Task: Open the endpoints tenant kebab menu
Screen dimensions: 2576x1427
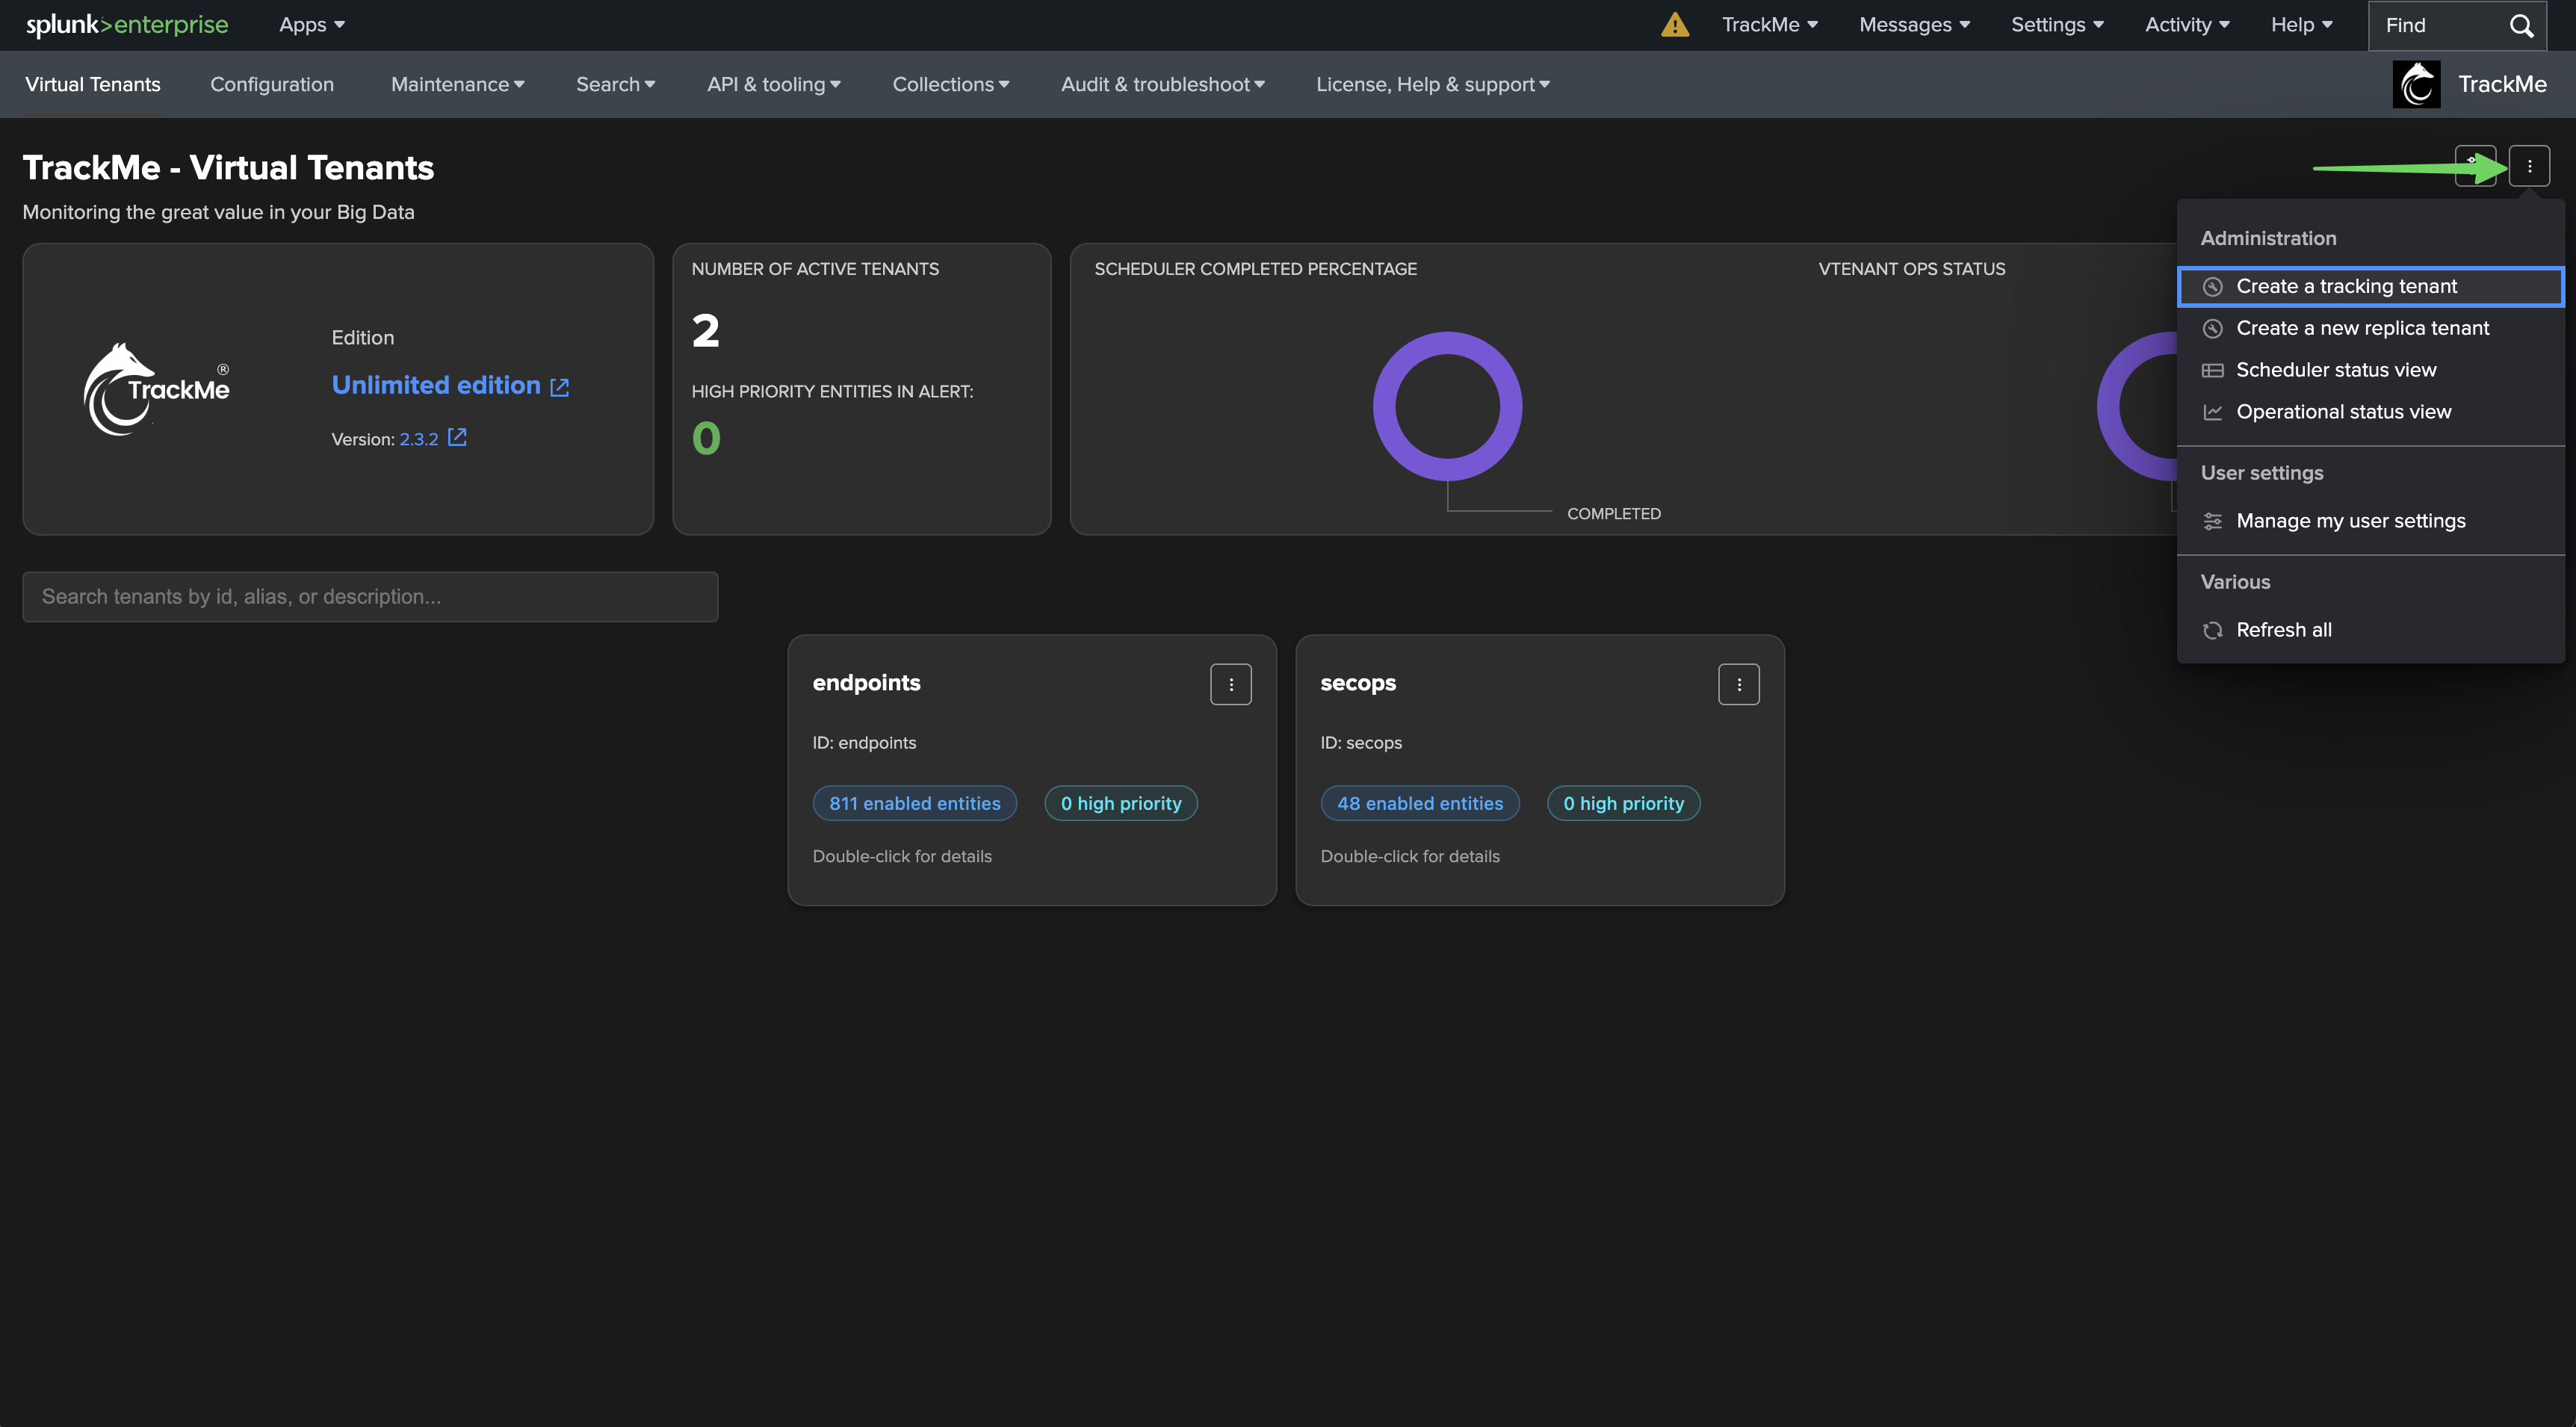Action: [1230, 685]
